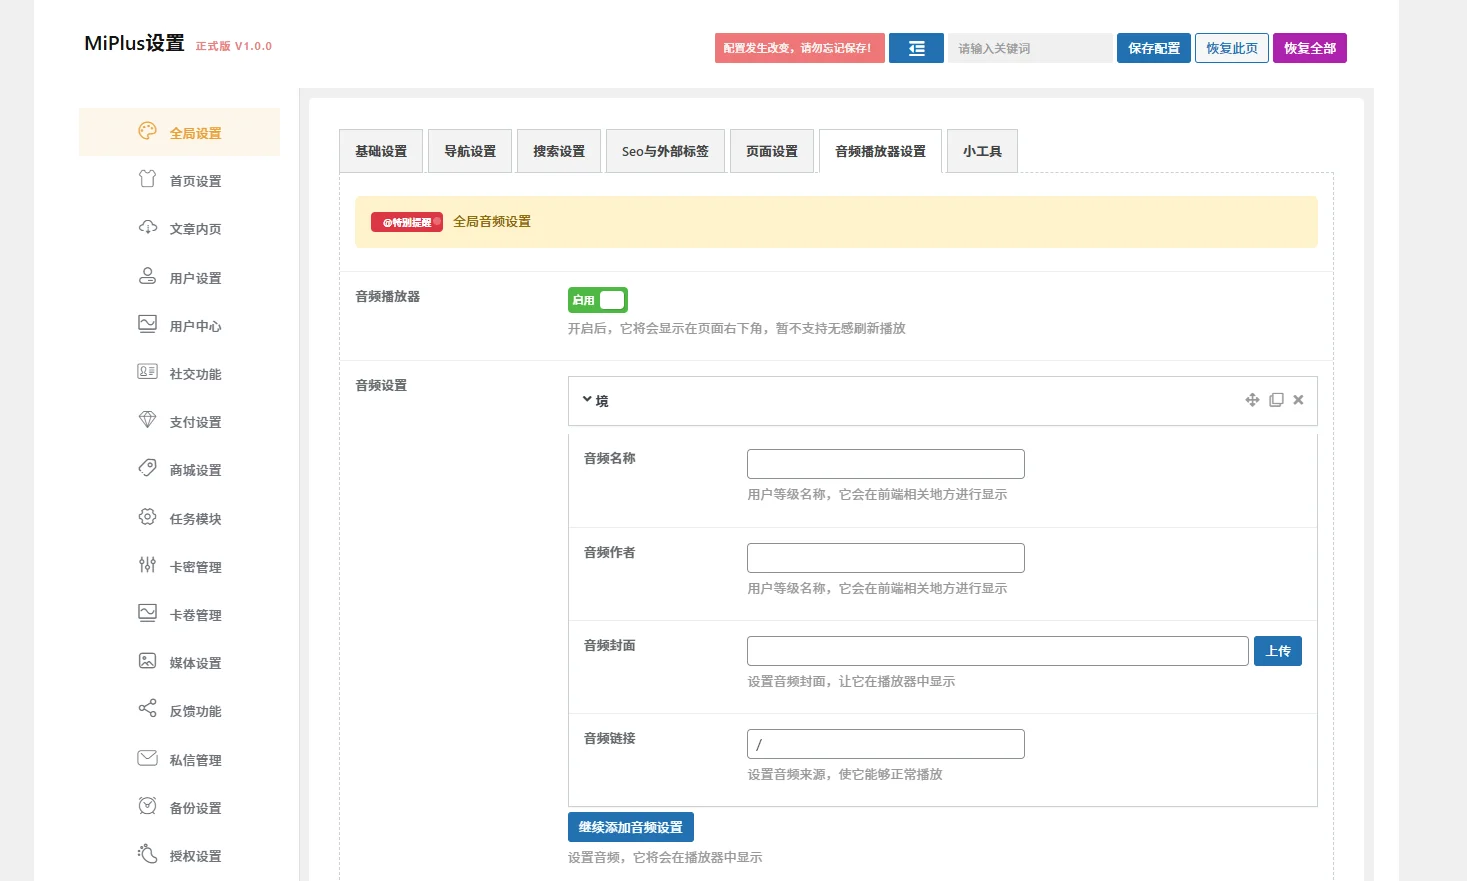The image size is (1467, 881).
Task: Toggle the 音频播放器 启用 switch
Action: tap(598, 300)
